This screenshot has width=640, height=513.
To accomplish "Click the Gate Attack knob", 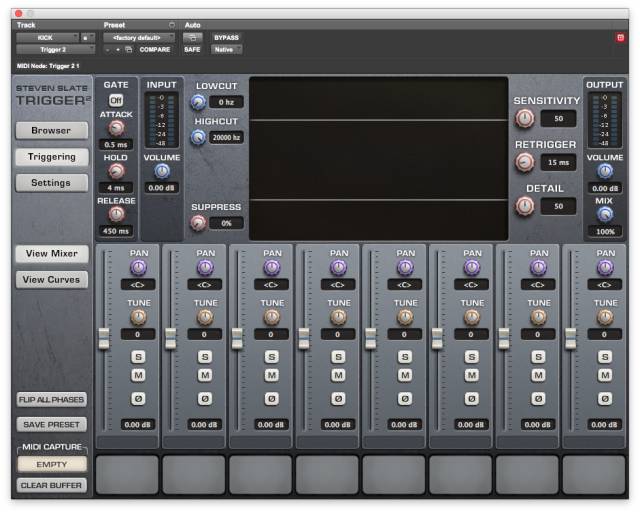I will pos(116,129).
